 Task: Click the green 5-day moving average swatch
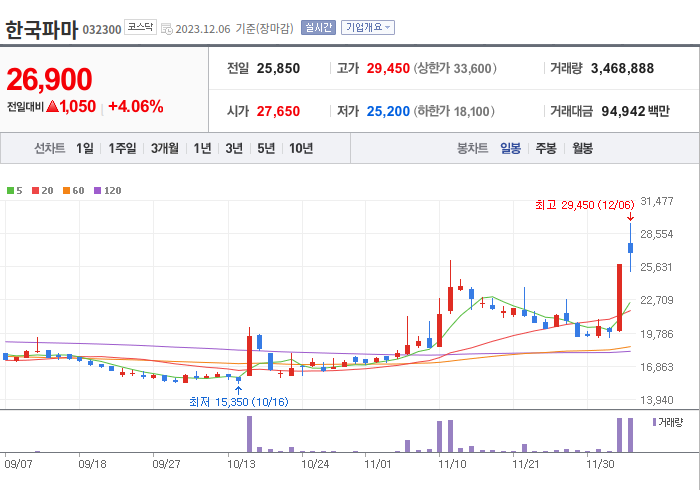pyautogui.click(x=10, y=191)
